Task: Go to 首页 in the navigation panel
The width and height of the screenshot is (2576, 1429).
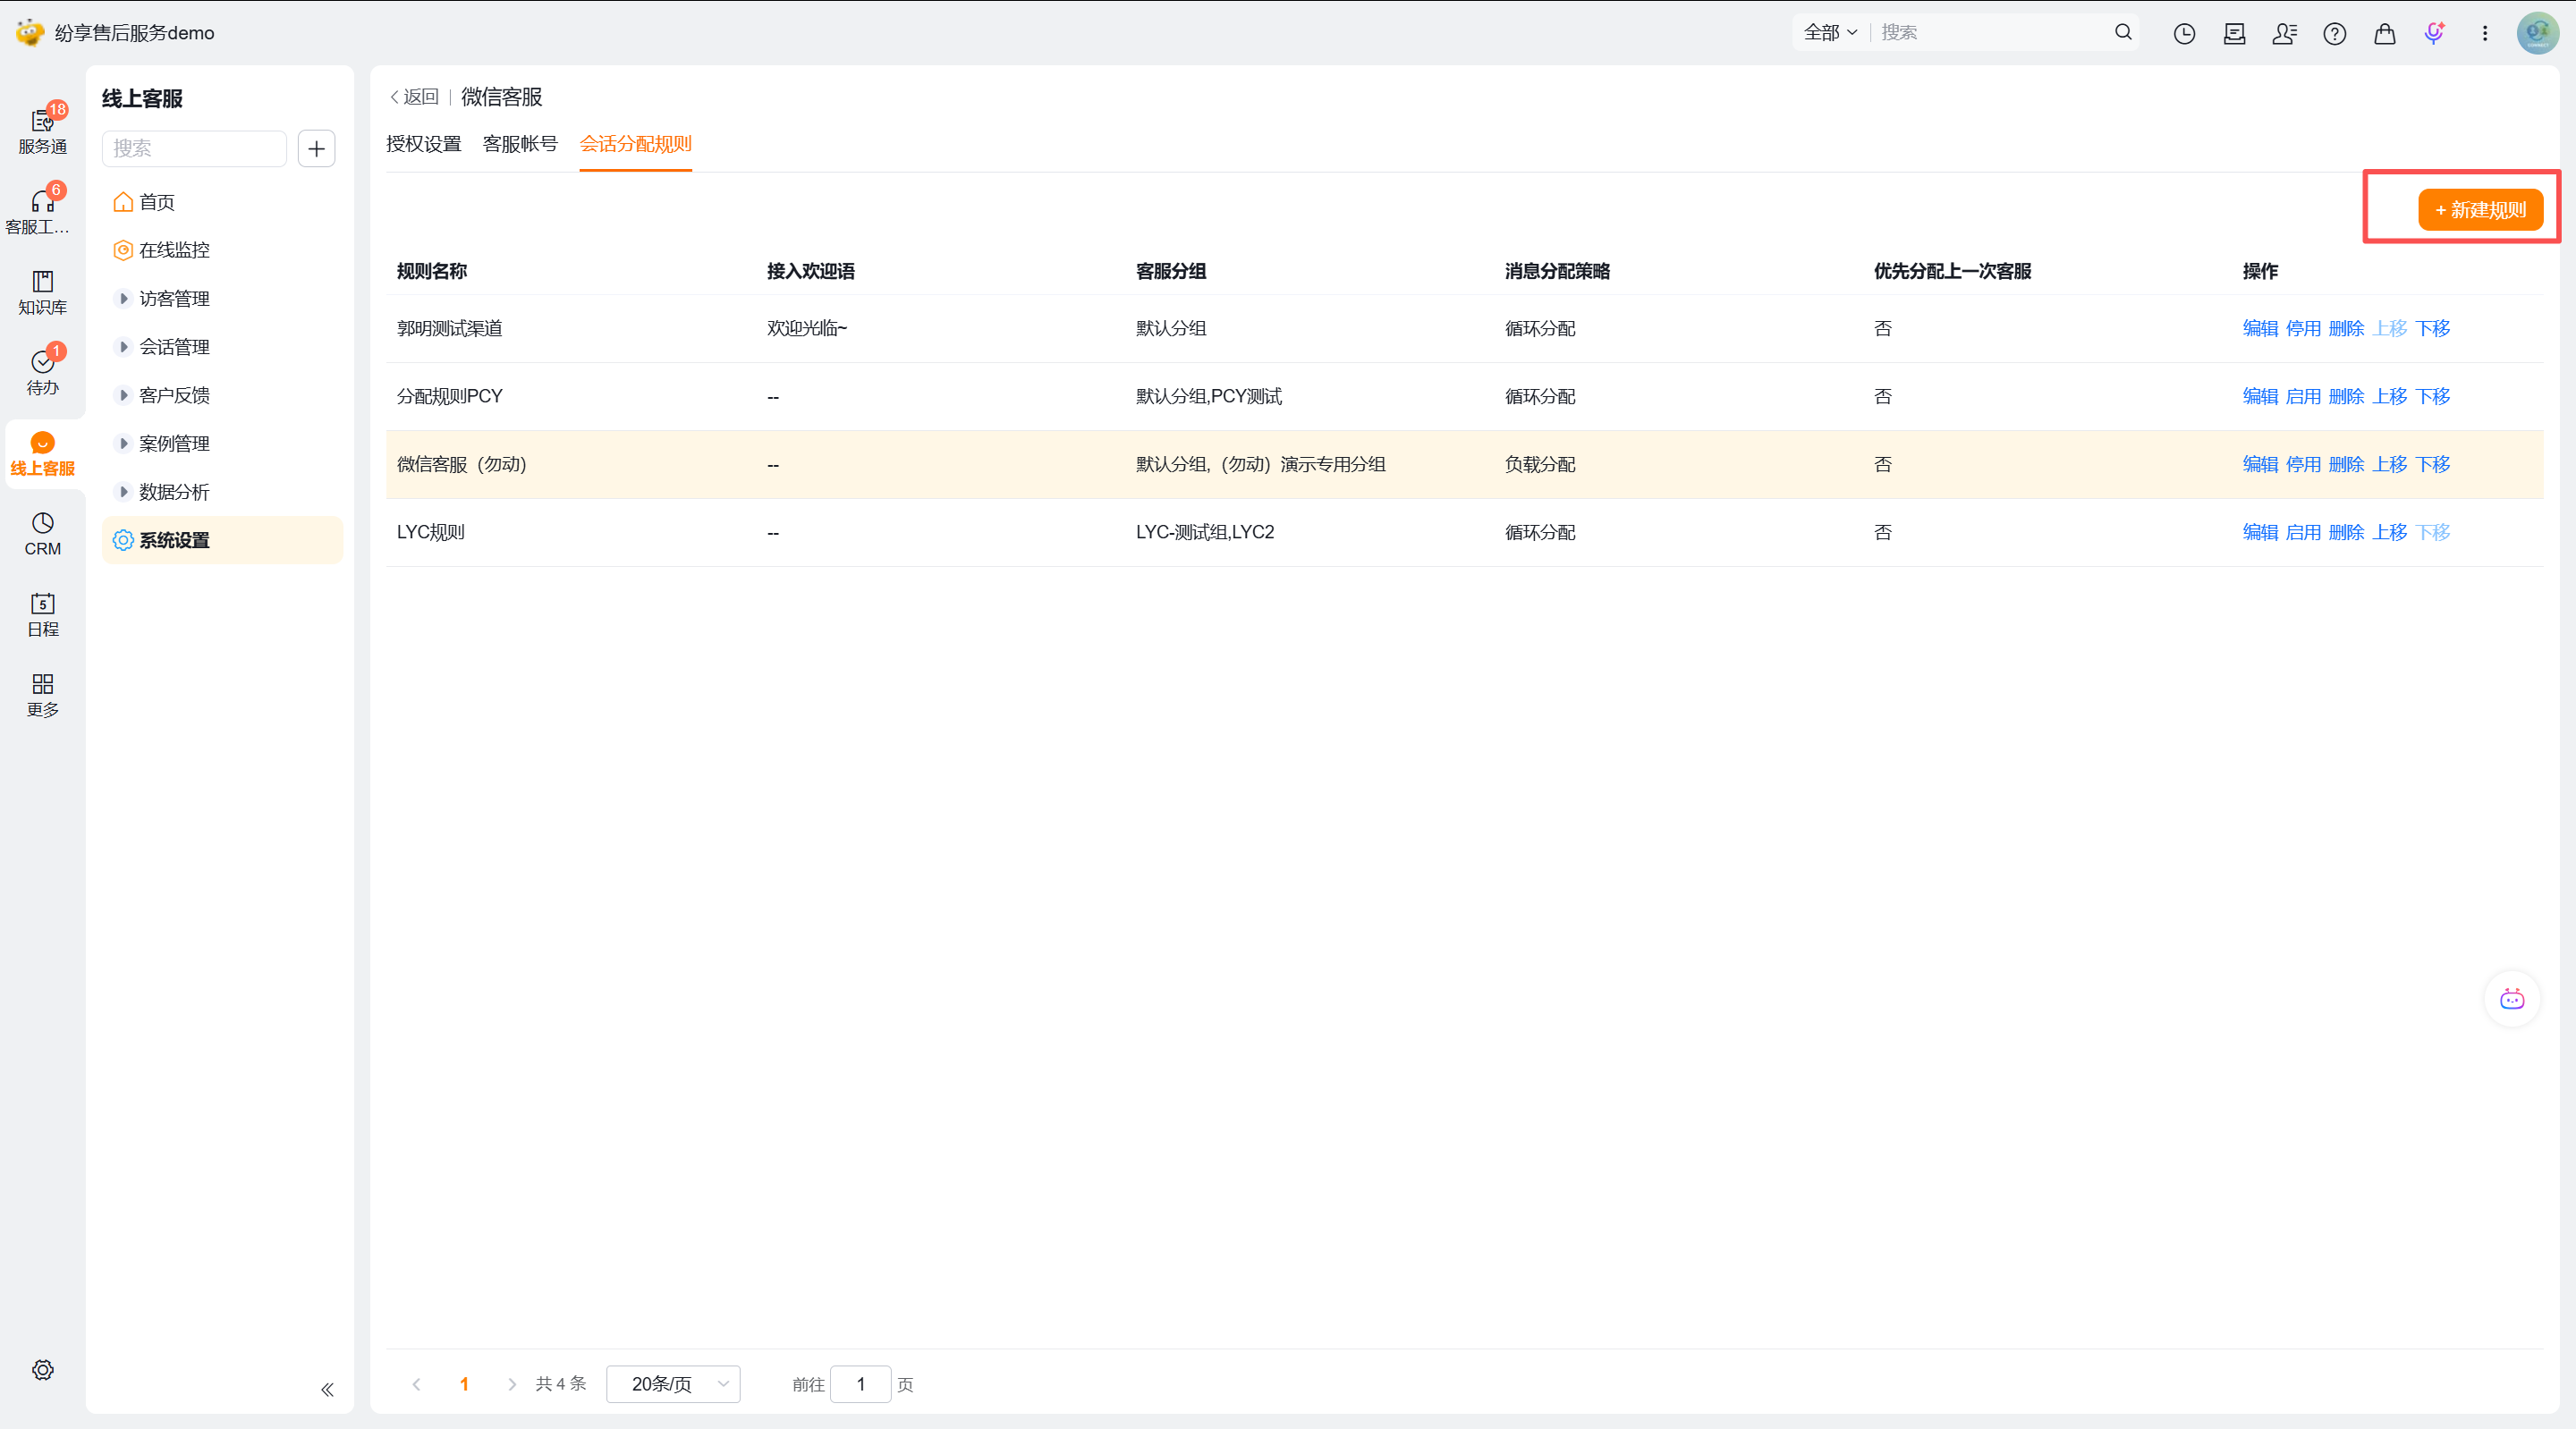Action: 222,202
